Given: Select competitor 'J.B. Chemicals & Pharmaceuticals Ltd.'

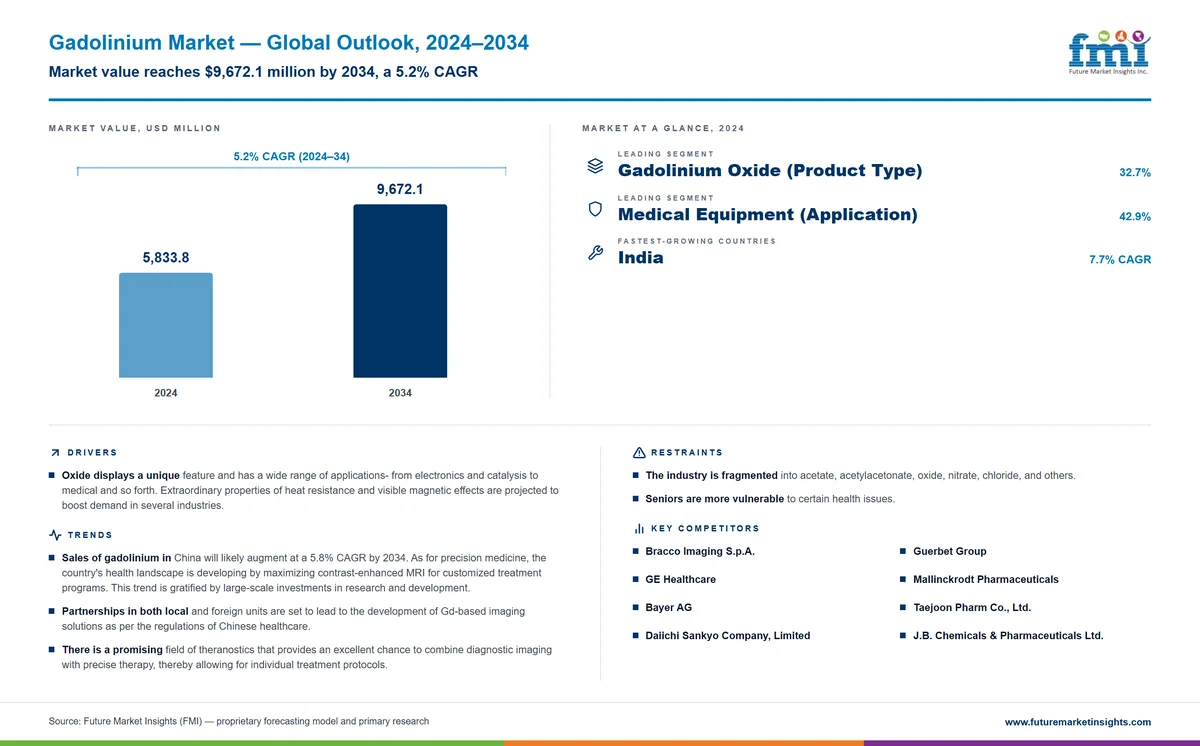Looking at the screenshot, I should (1008, 635).
